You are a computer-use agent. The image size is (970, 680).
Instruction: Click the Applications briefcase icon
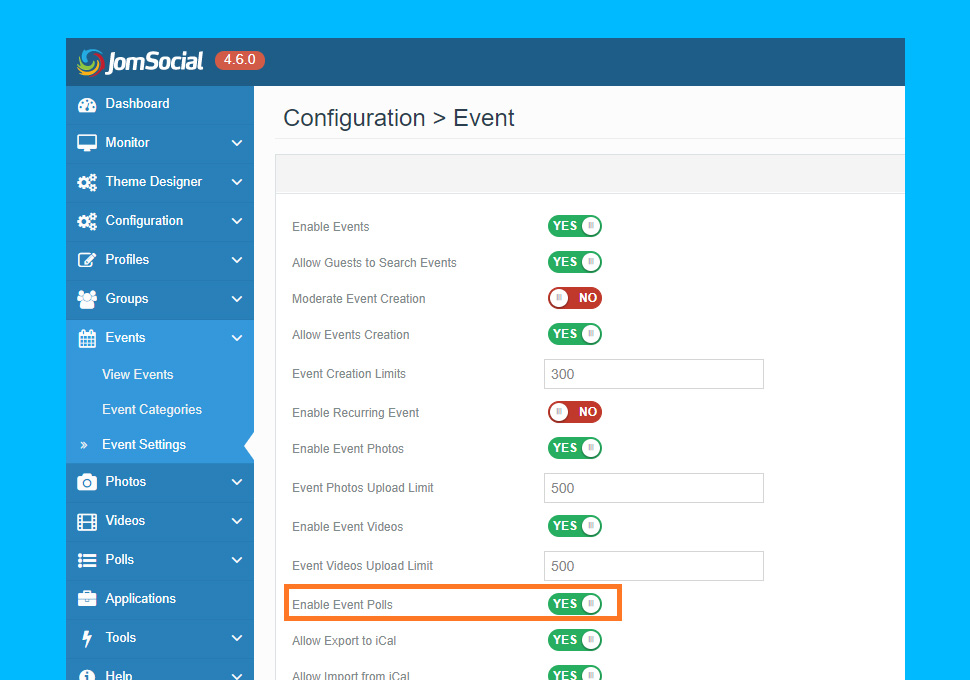coord(87,598)
